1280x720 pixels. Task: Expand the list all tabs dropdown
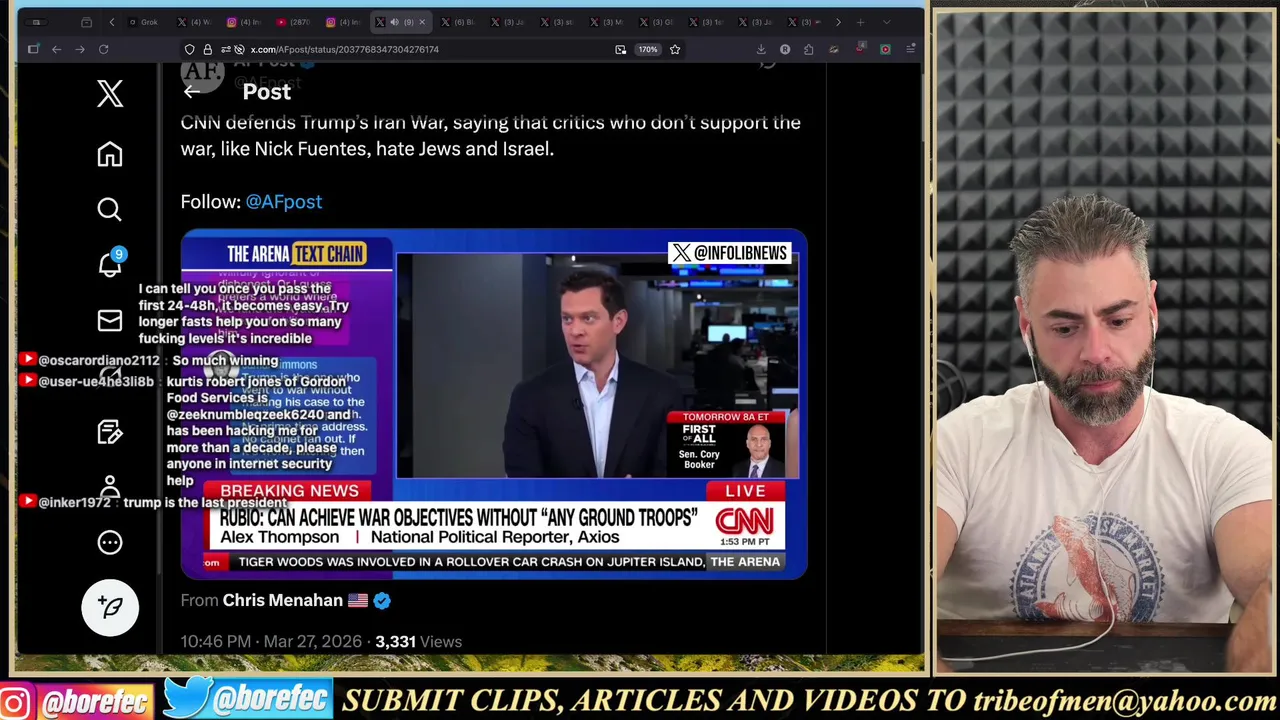(x=886, y=22)
